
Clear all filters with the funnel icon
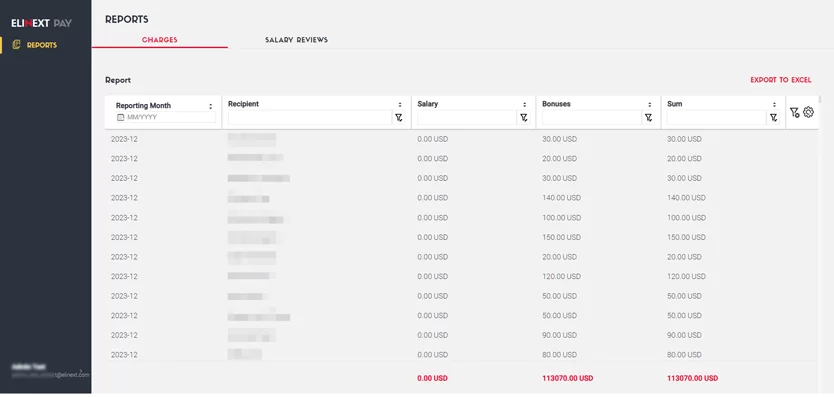(x=795, y=112)
